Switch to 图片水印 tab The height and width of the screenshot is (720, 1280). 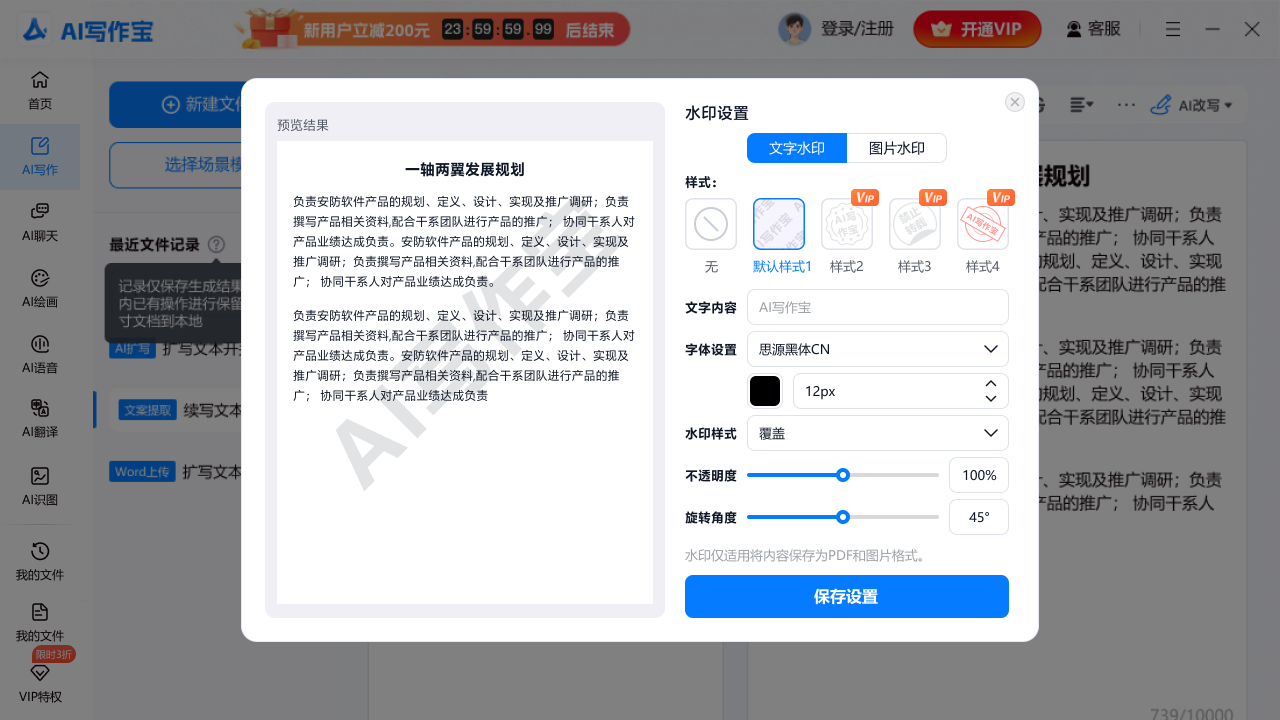[897, 148]
